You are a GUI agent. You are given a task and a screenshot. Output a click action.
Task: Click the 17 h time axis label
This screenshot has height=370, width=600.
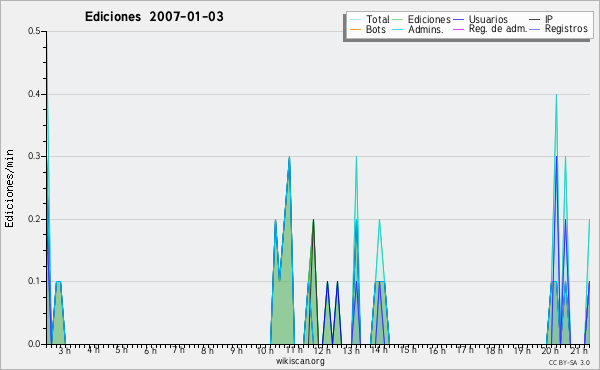click(x=464, y=350)
